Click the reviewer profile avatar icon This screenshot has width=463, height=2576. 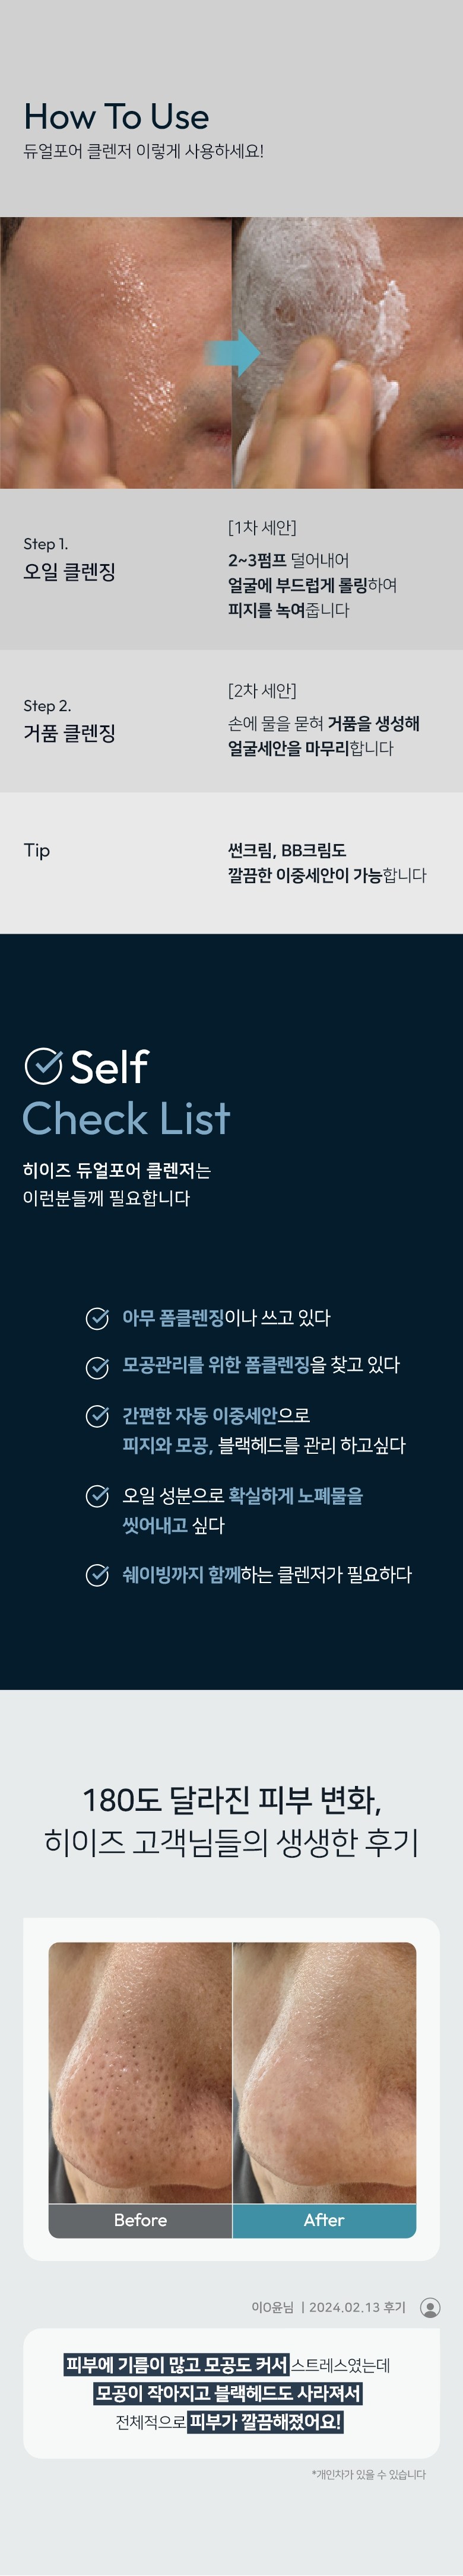click(430, 2307)
